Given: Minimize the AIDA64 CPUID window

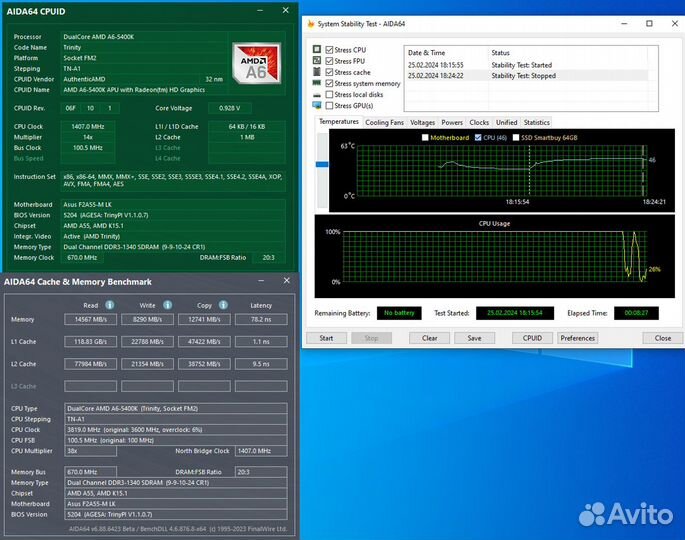Looking at the screenshot, I should [x=260, y=10].
